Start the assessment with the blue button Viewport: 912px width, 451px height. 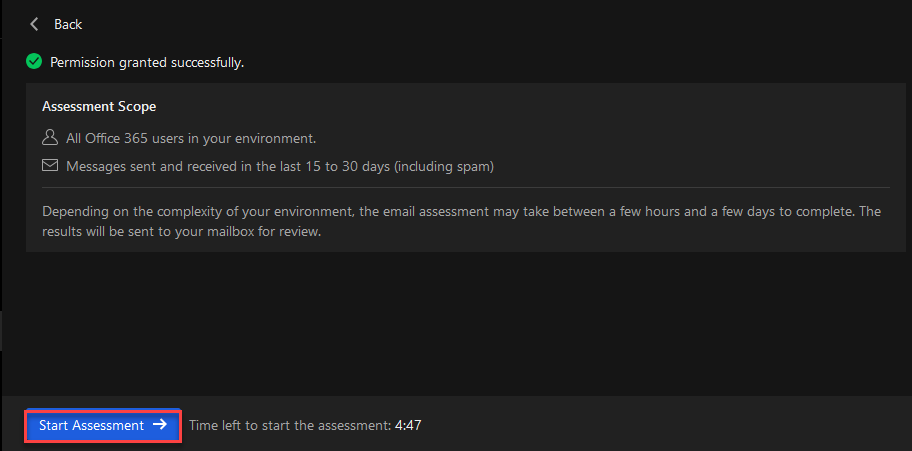click(103, 425)
